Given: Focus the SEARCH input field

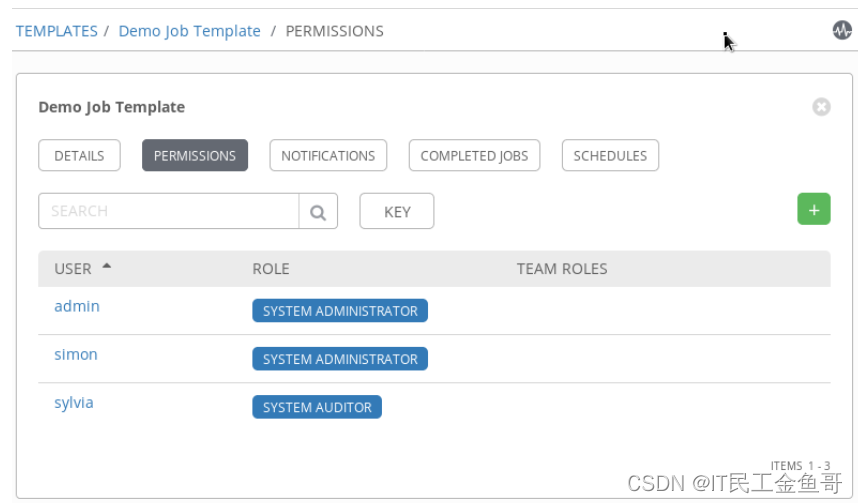Looking at the screenshot, I should 168,212.
